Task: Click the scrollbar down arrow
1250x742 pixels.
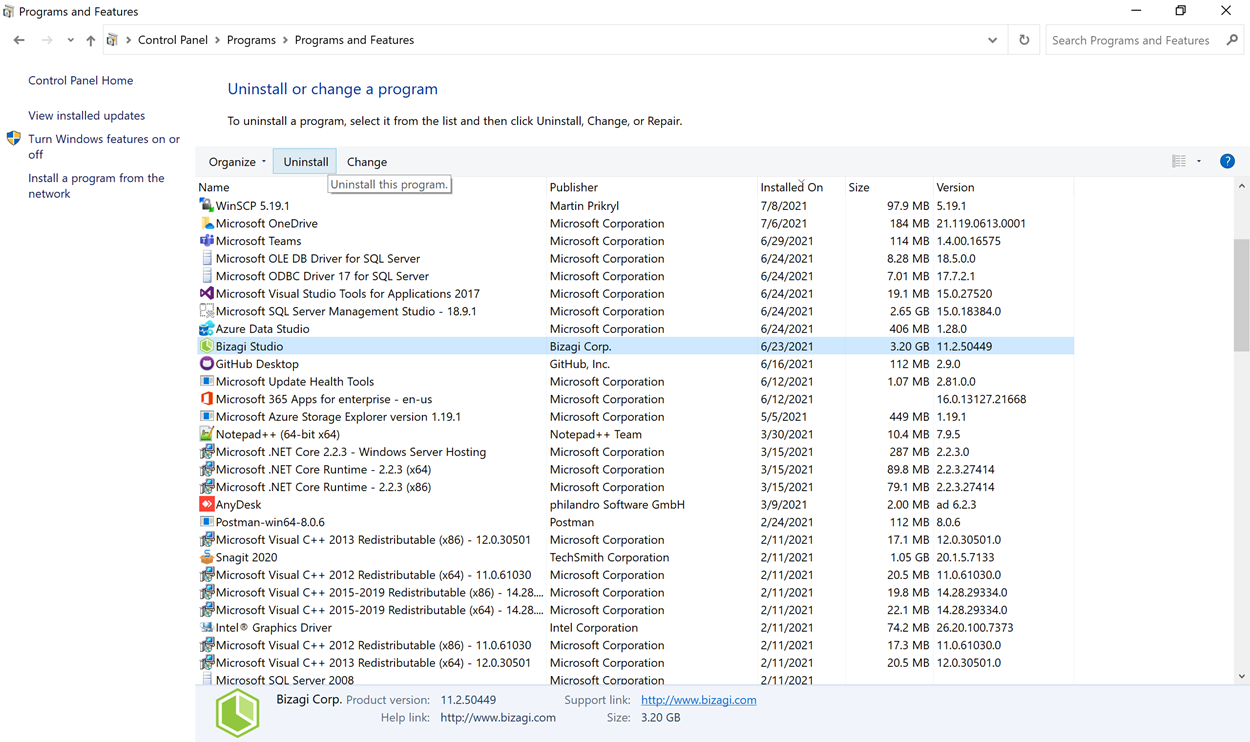Action: (1241, 676)
